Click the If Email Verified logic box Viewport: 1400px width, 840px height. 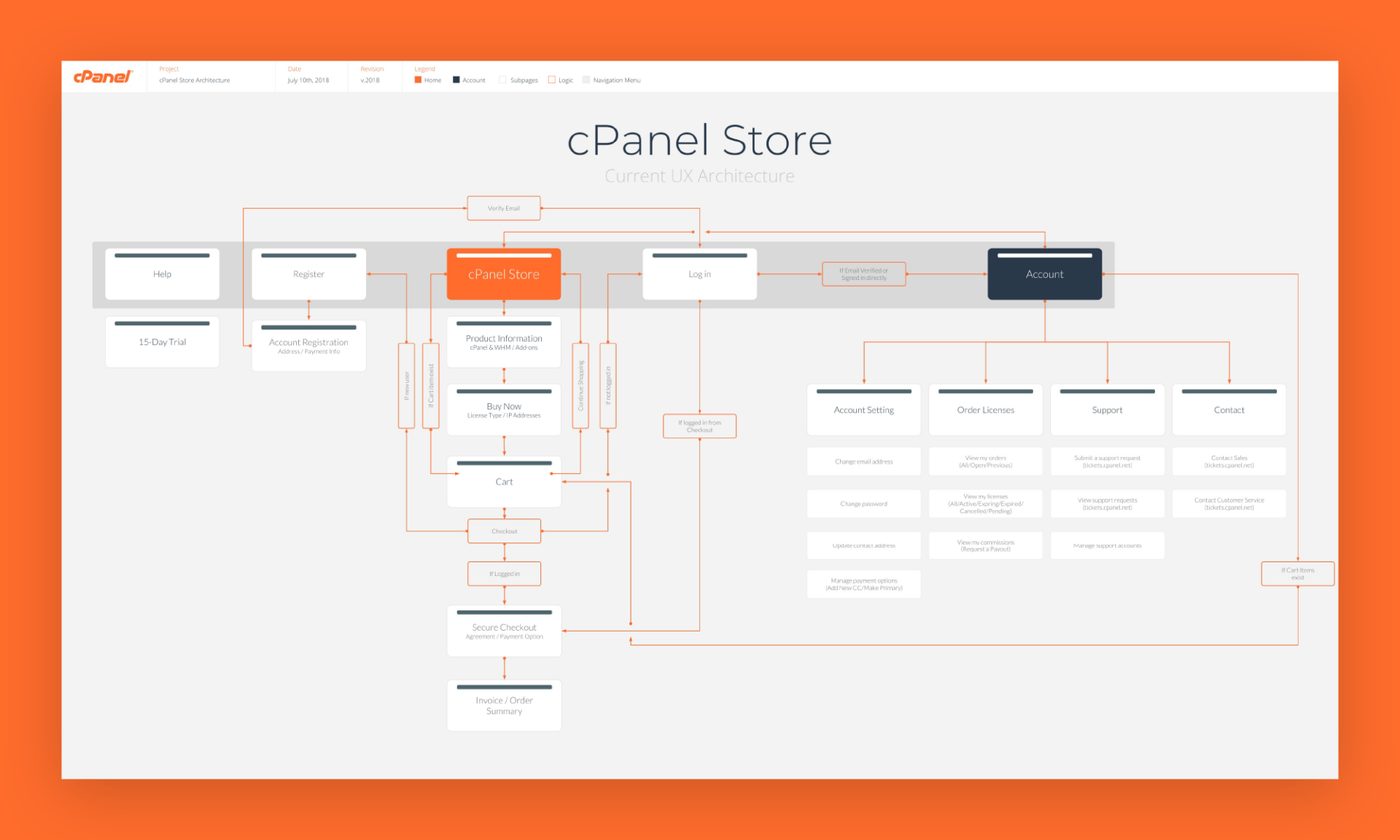pos(864,274)
